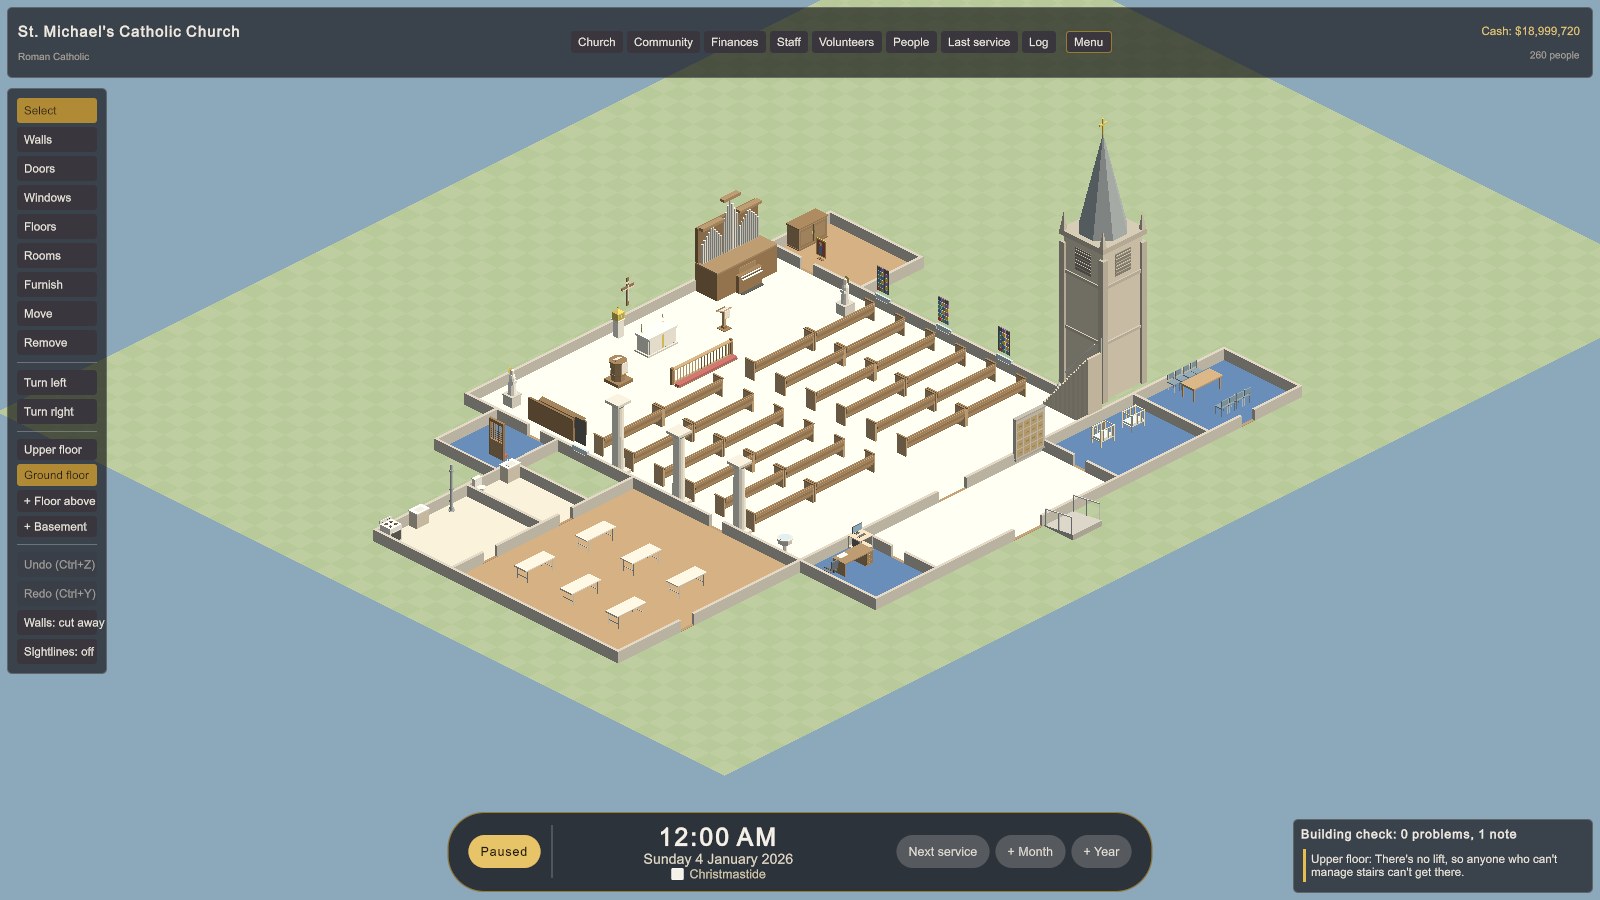Rotate the view with Turn left
Viewport: 1600px width, 900px height.
[x=57, y=383]
